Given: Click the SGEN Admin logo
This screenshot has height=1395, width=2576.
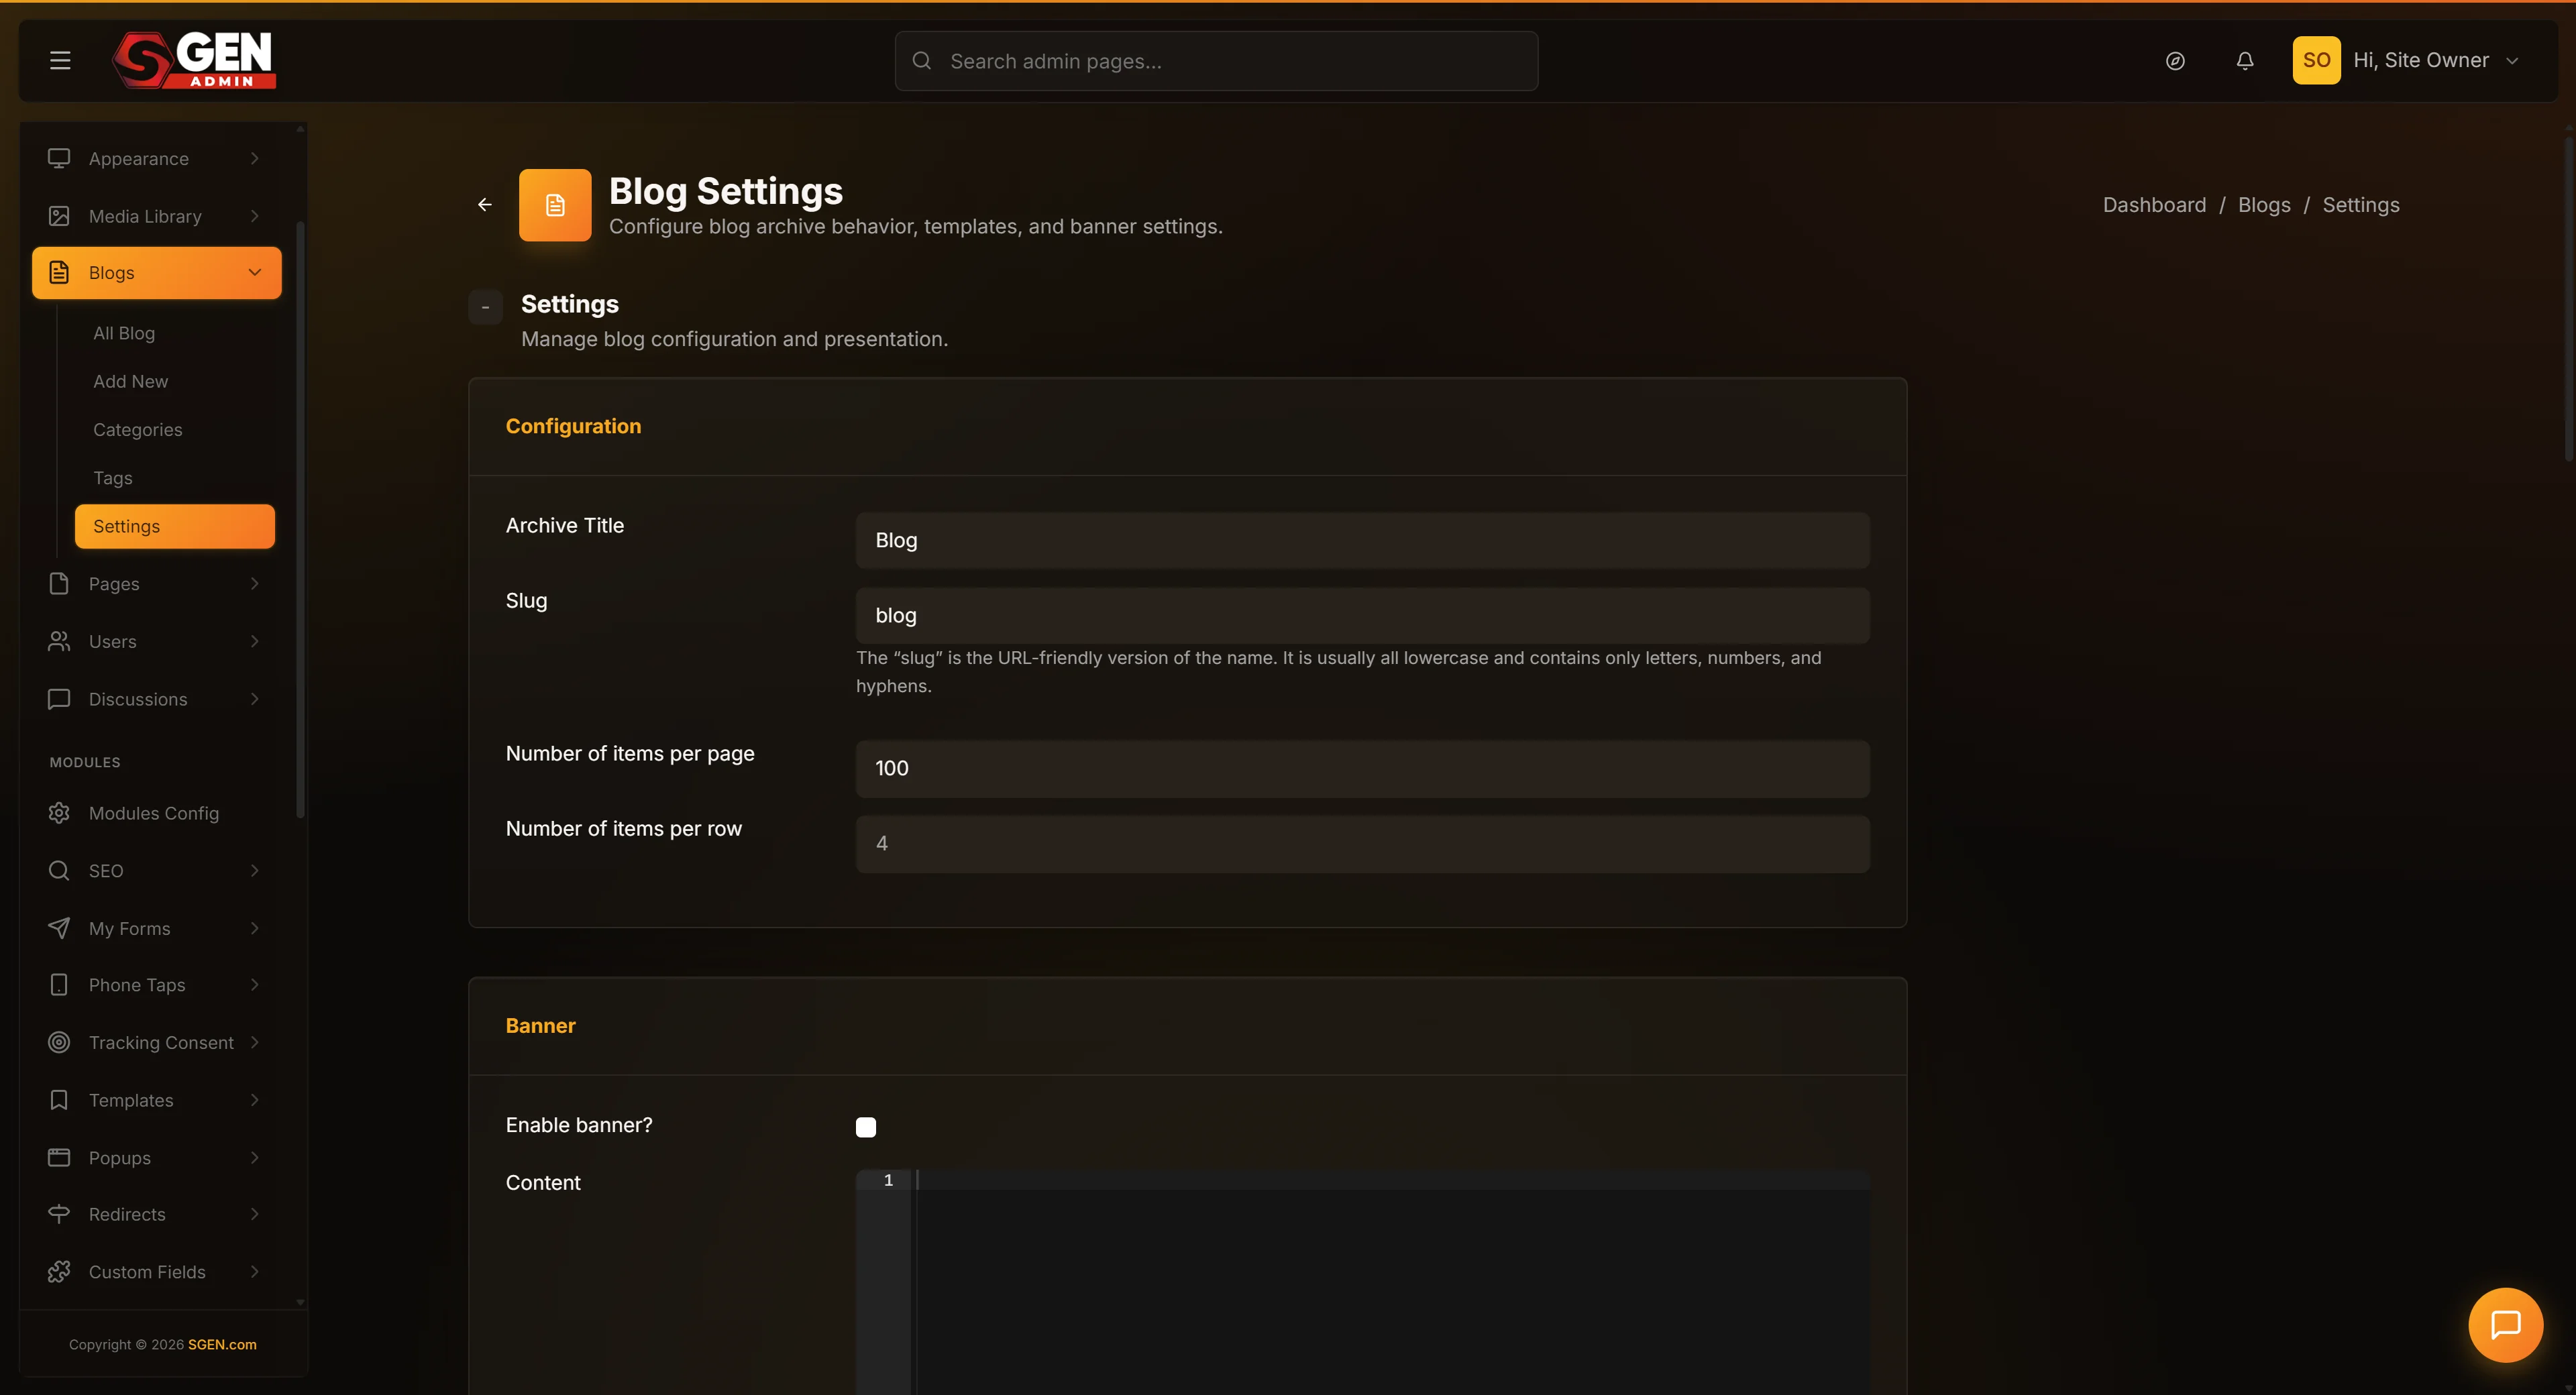Looking at the screenshot, I should 194,60.
